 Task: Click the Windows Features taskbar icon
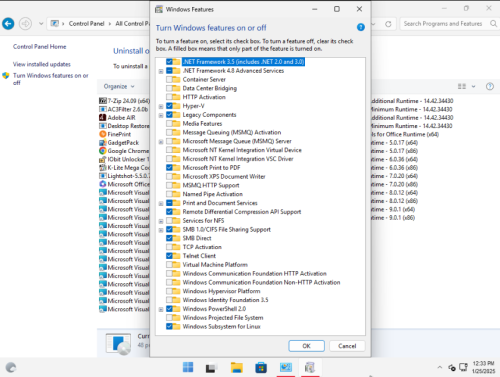coord(310,367)
